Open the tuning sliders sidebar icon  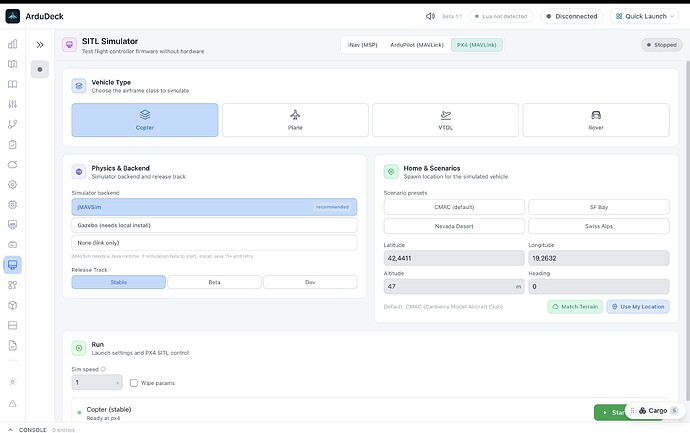(x=13, y=104)
